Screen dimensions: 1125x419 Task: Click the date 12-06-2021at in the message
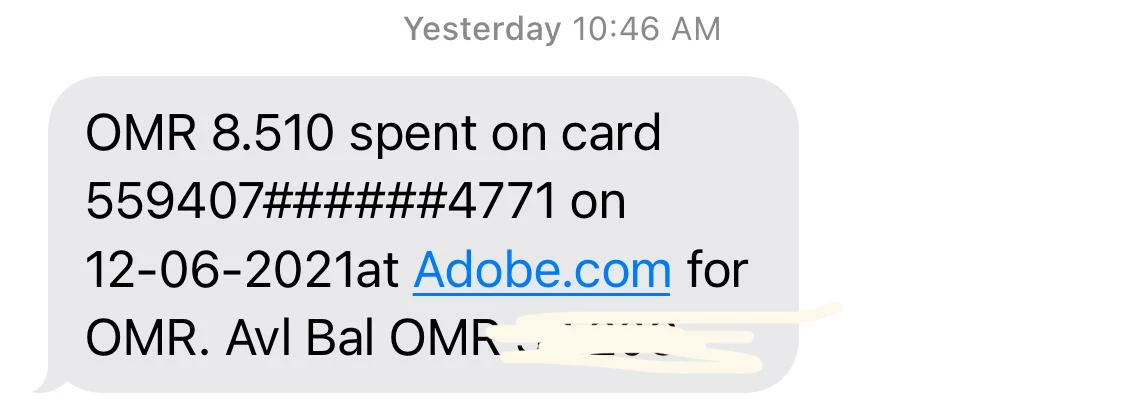coord(242,270)
